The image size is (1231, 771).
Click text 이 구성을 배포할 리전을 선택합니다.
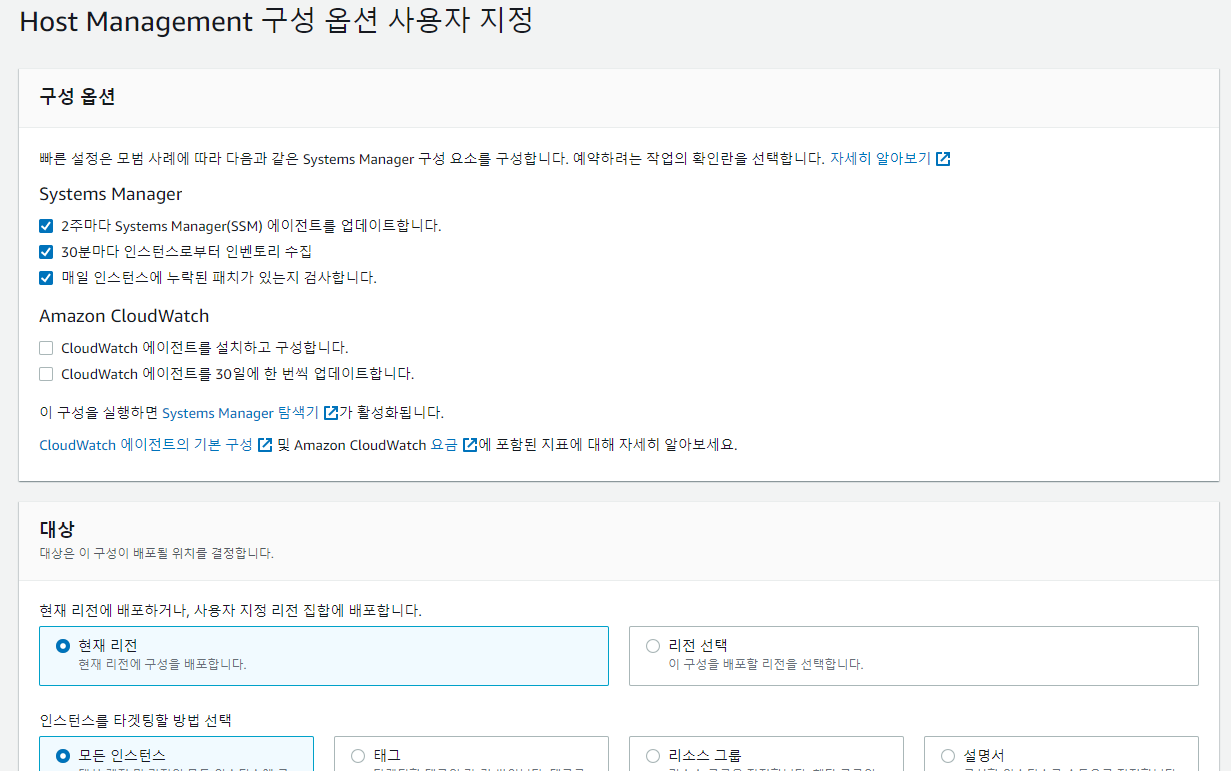coord(765,664)
